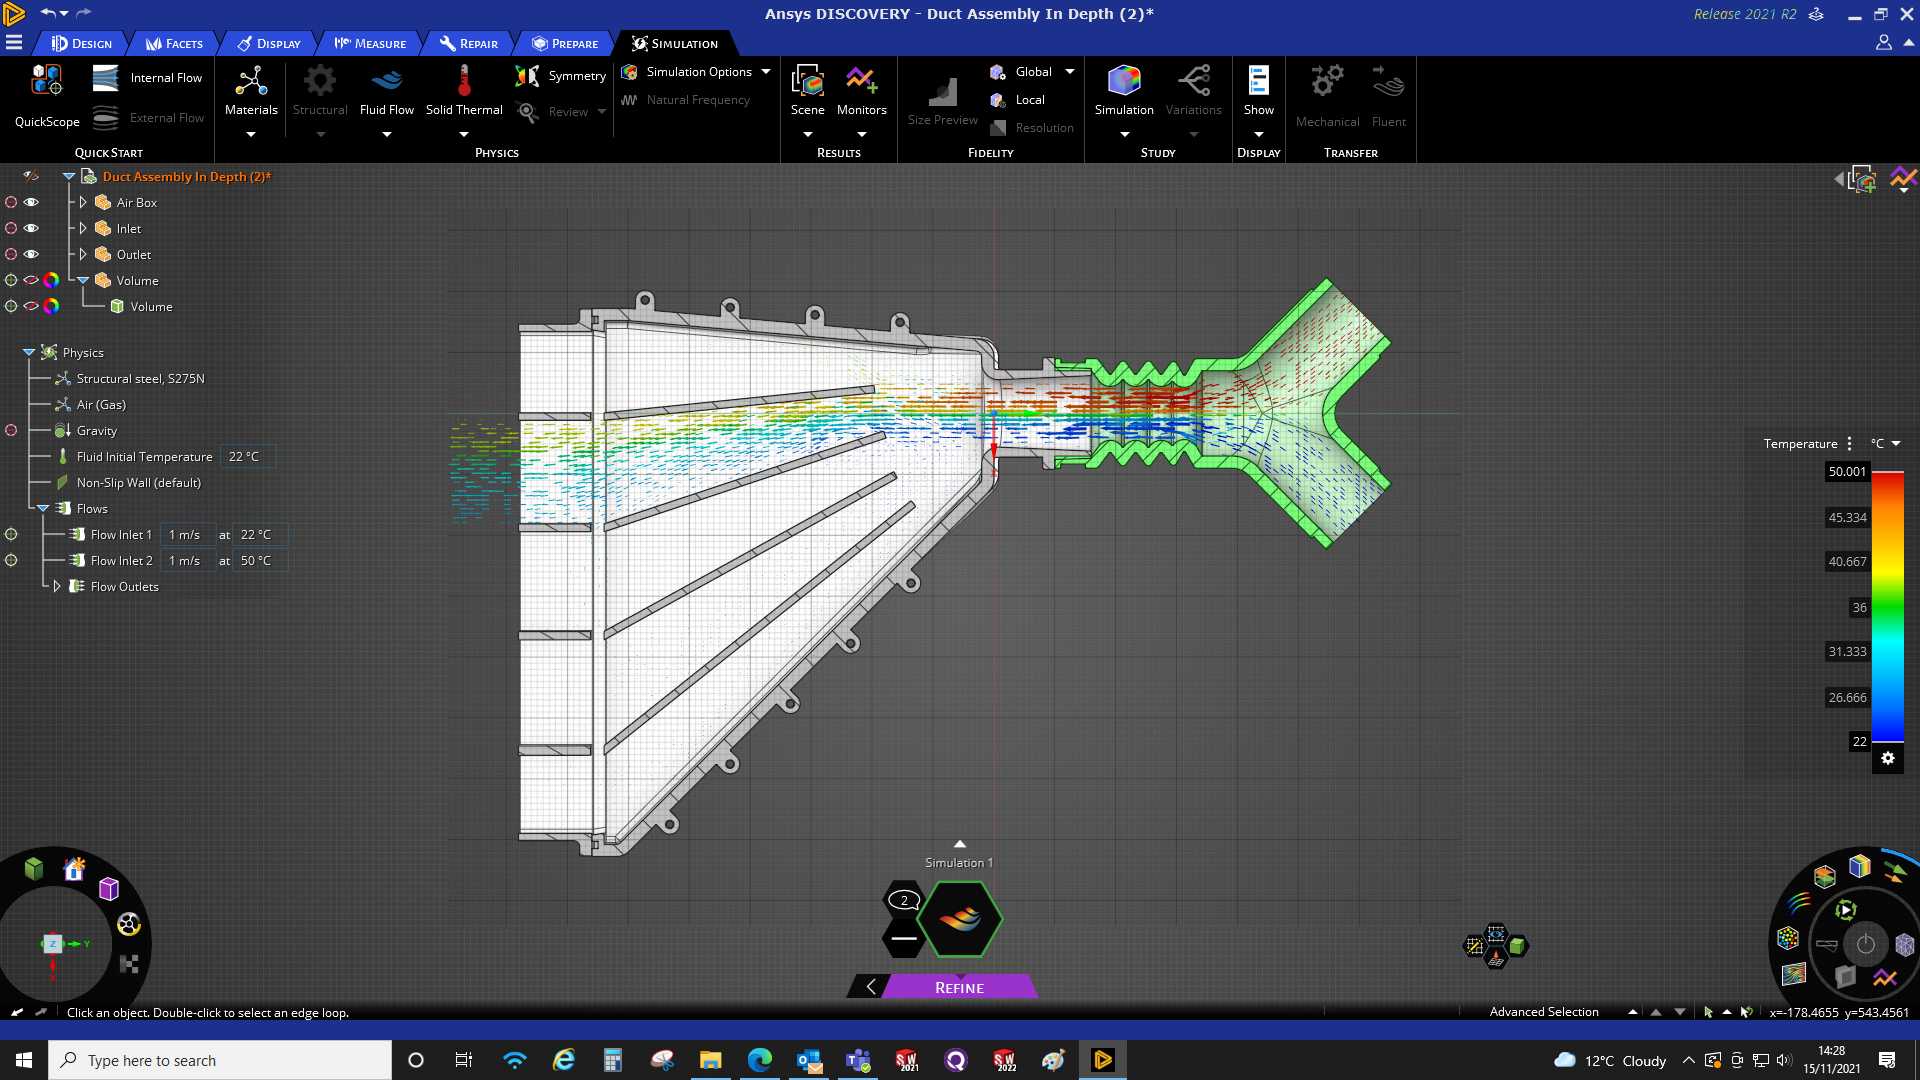
Task: Go back with the arrow beside Refine
Action: 870,987
